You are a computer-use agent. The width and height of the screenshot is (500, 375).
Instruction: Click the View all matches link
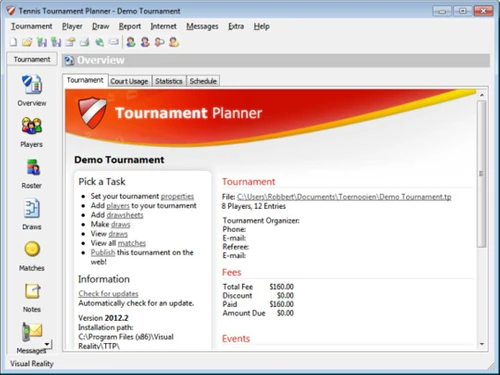[132, 243]
